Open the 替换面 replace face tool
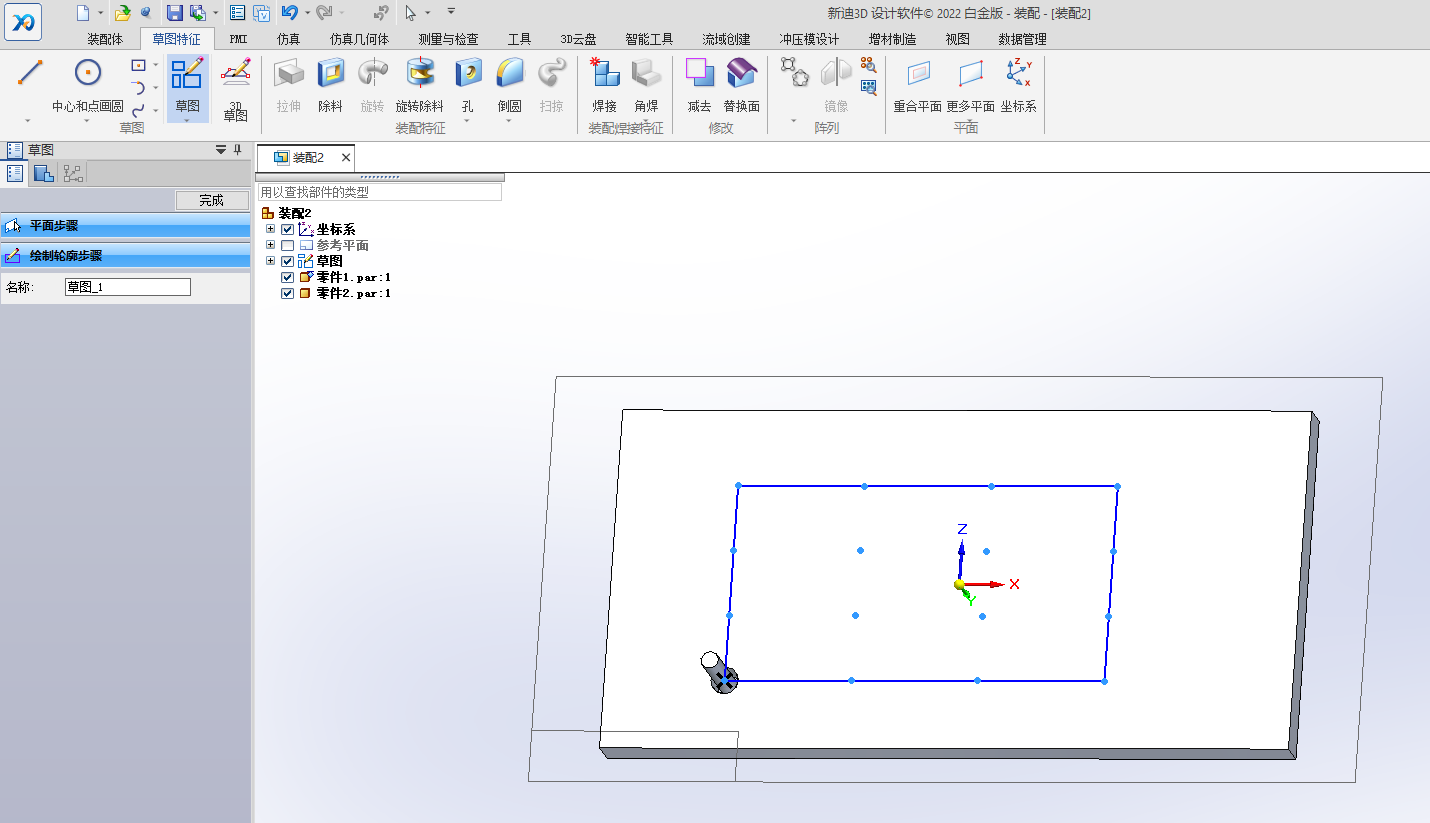 (x=741, y=74)
